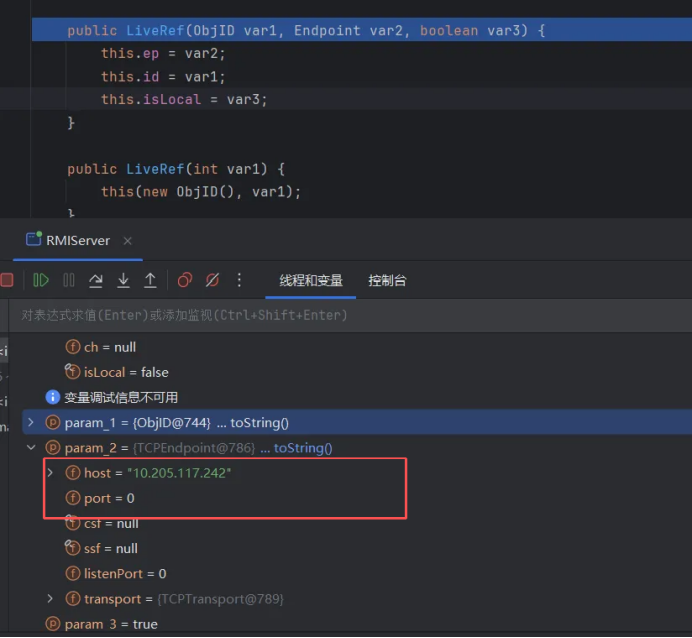
Task: Select the RMIServer debug session tab
Action: (x=77, y=241)
